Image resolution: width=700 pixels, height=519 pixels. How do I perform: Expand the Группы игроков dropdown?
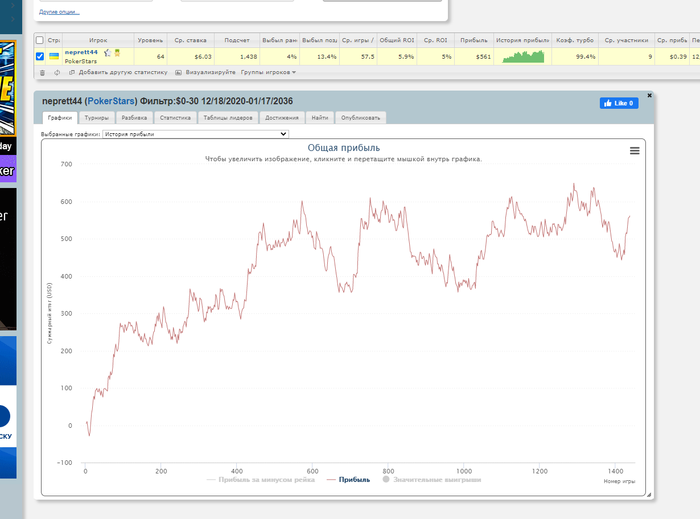pyautogui.click(x=268, y=72)
